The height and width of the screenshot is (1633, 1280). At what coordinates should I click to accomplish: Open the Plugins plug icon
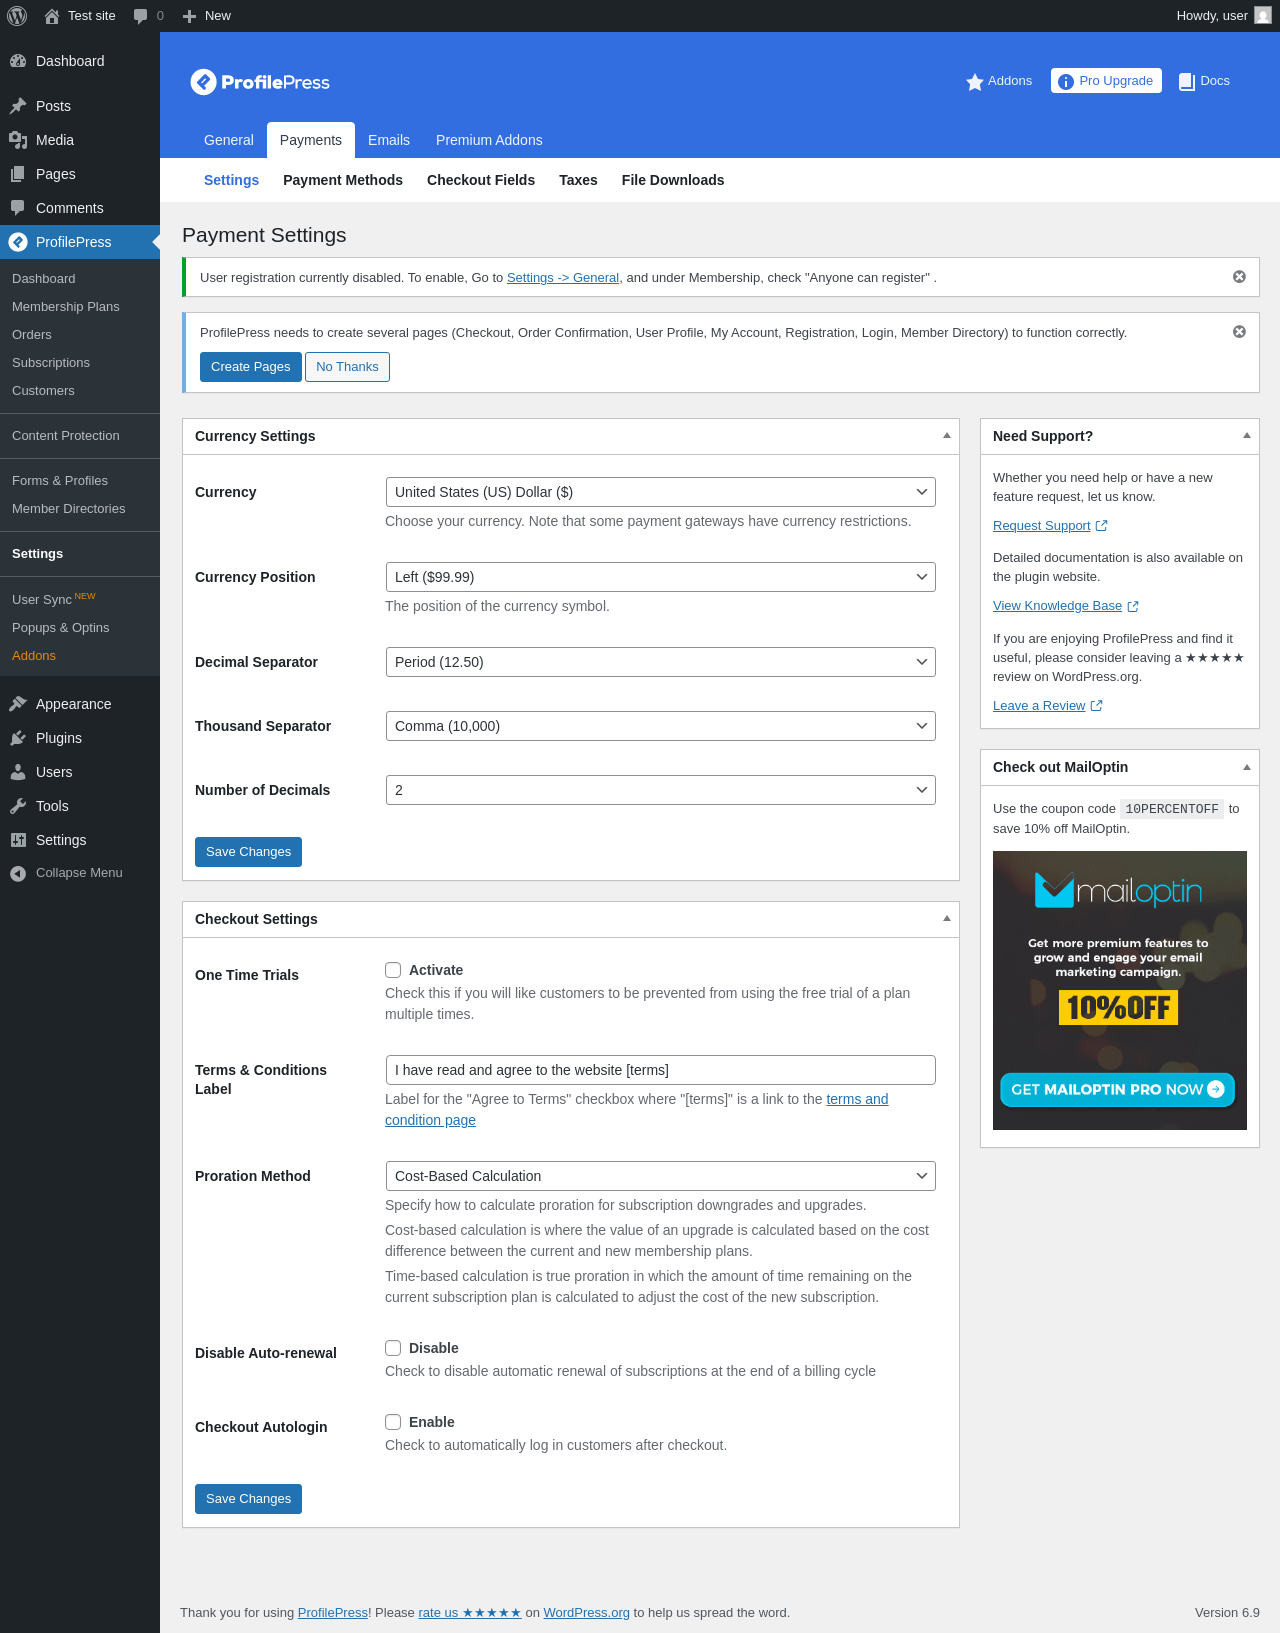point(18,738)
